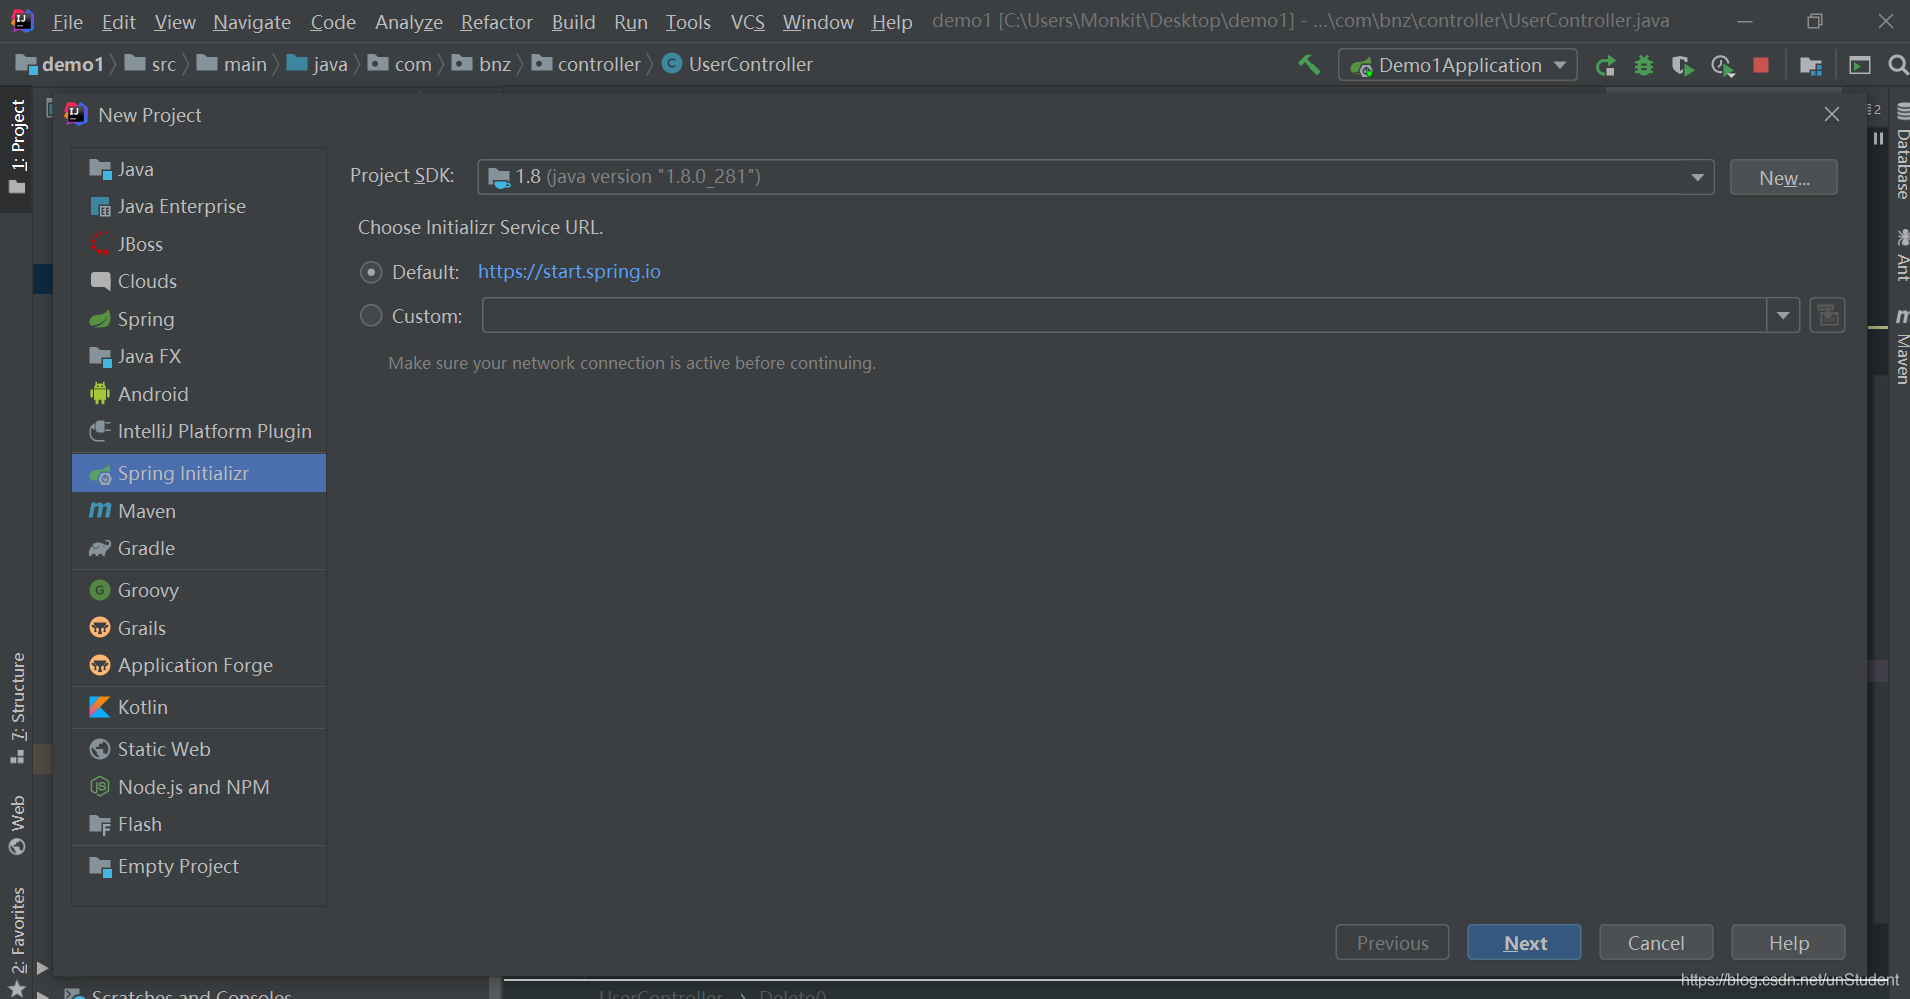Open the Web tool window tab
1910x999 pixels.
[x=17, y=825]
